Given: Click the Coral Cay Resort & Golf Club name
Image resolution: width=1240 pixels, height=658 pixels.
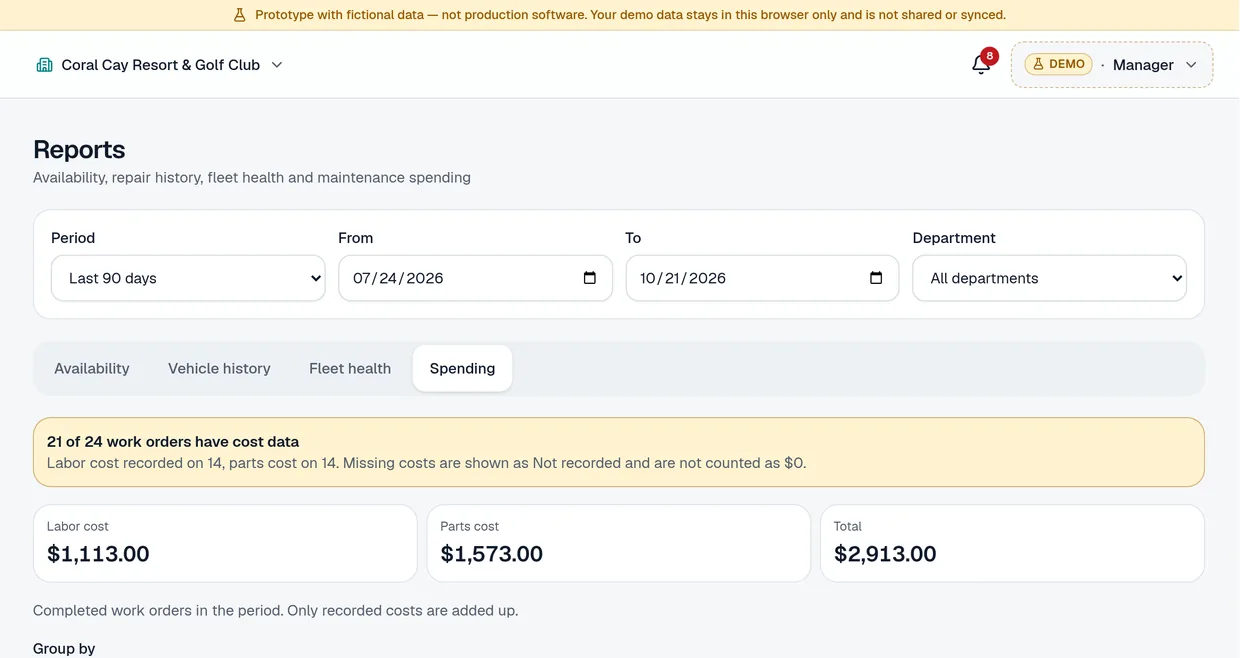Looking at the screenshot, I should [x=161, y=65].
